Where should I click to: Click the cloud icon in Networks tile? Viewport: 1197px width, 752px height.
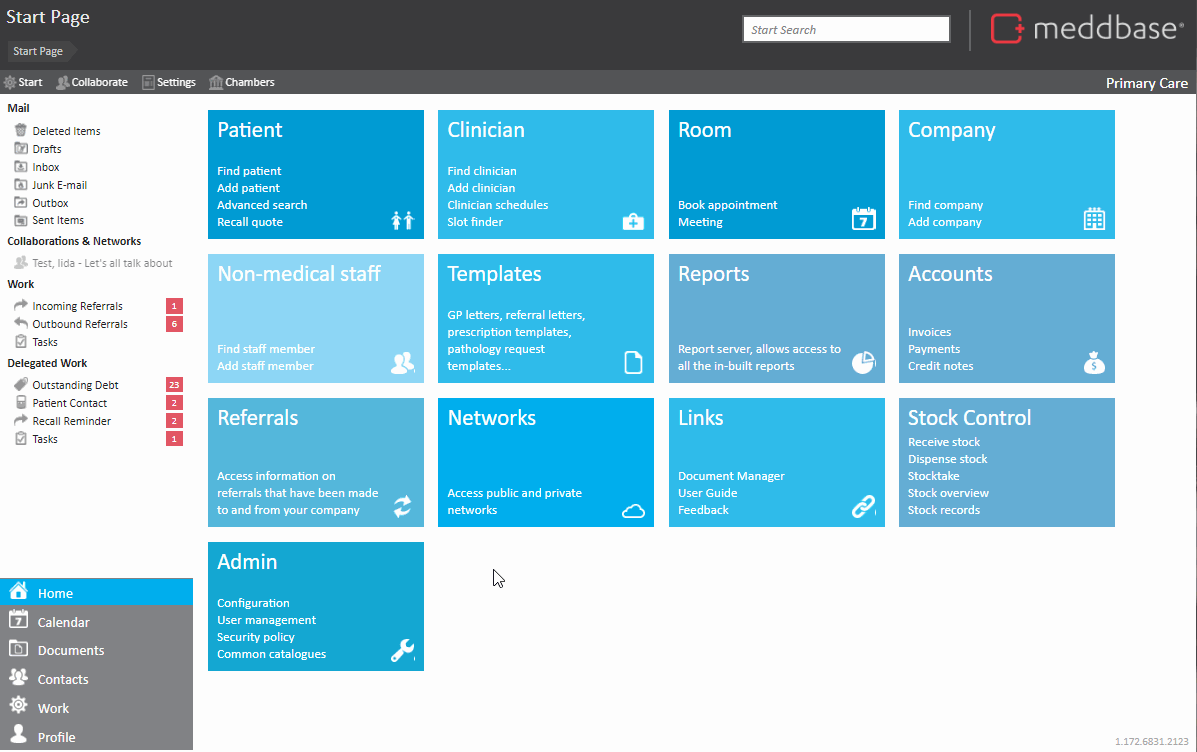point(633,511)
